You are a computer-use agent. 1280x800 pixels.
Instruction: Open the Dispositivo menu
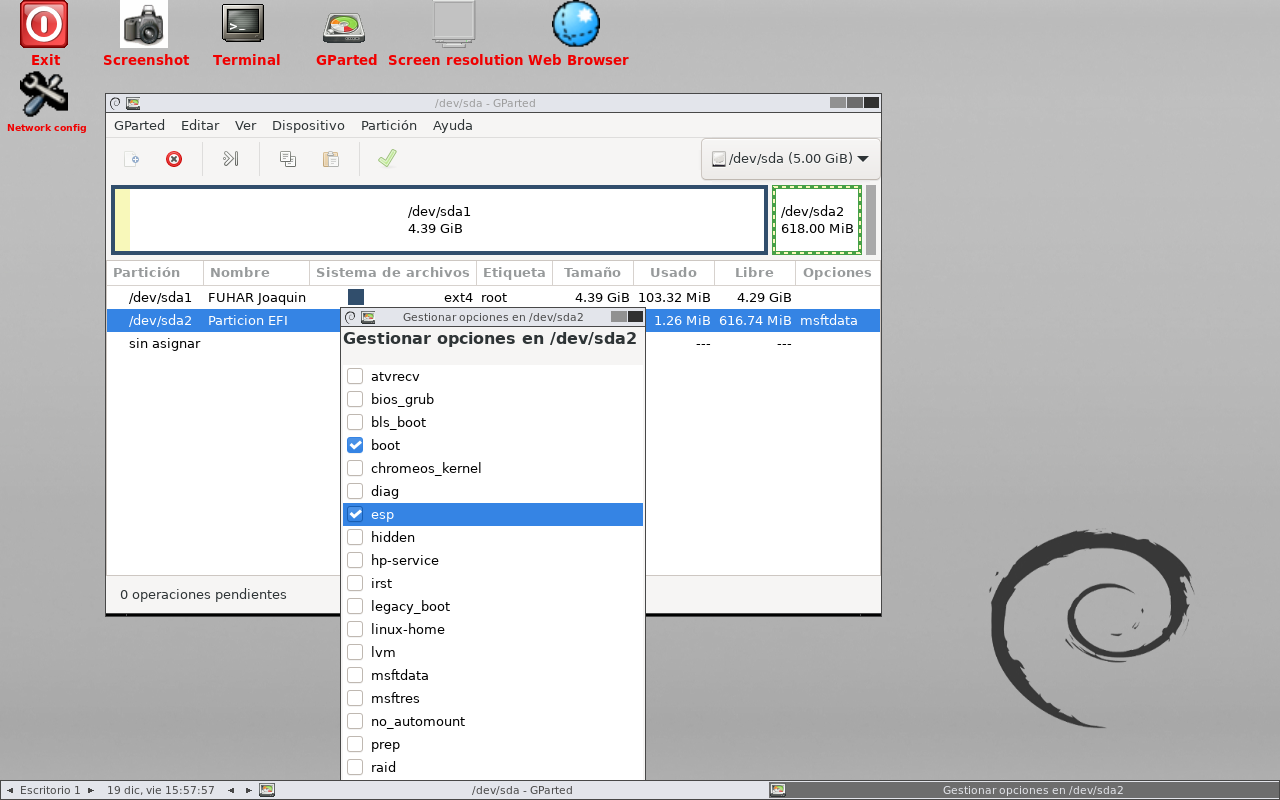(x=308, y=125)
